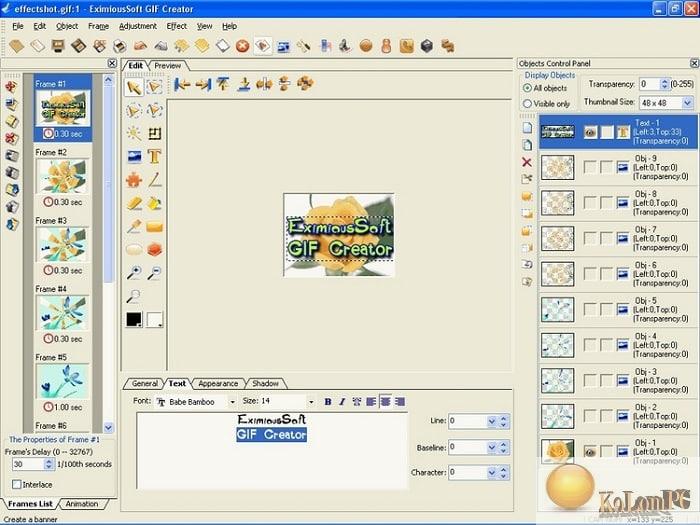Viewport: 700px width, 525px height.
Task: Select the image picture tool
Action: point(133,157)
